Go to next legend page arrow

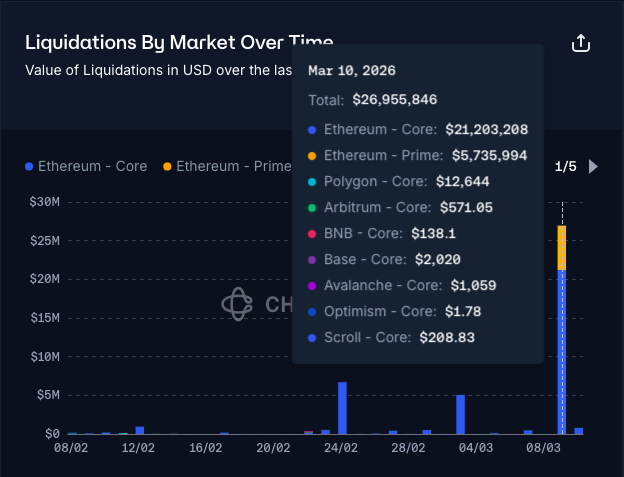pyautogui.click(x=594, y=166)
